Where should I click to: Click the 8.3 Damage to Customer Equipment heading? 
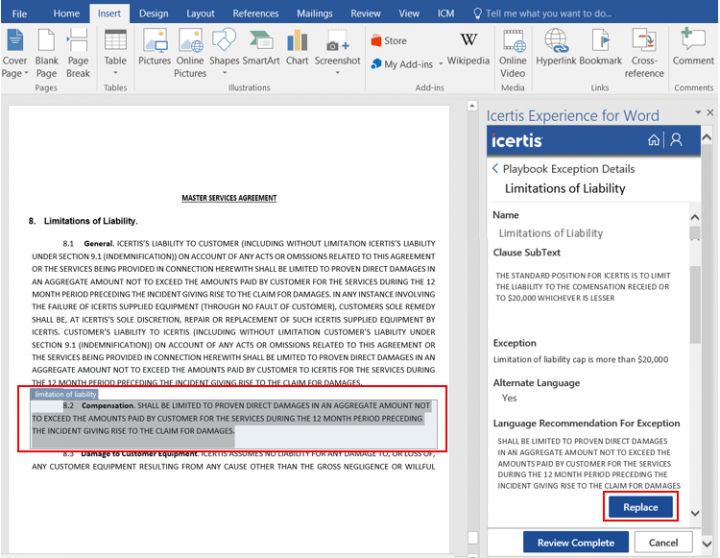139,454
